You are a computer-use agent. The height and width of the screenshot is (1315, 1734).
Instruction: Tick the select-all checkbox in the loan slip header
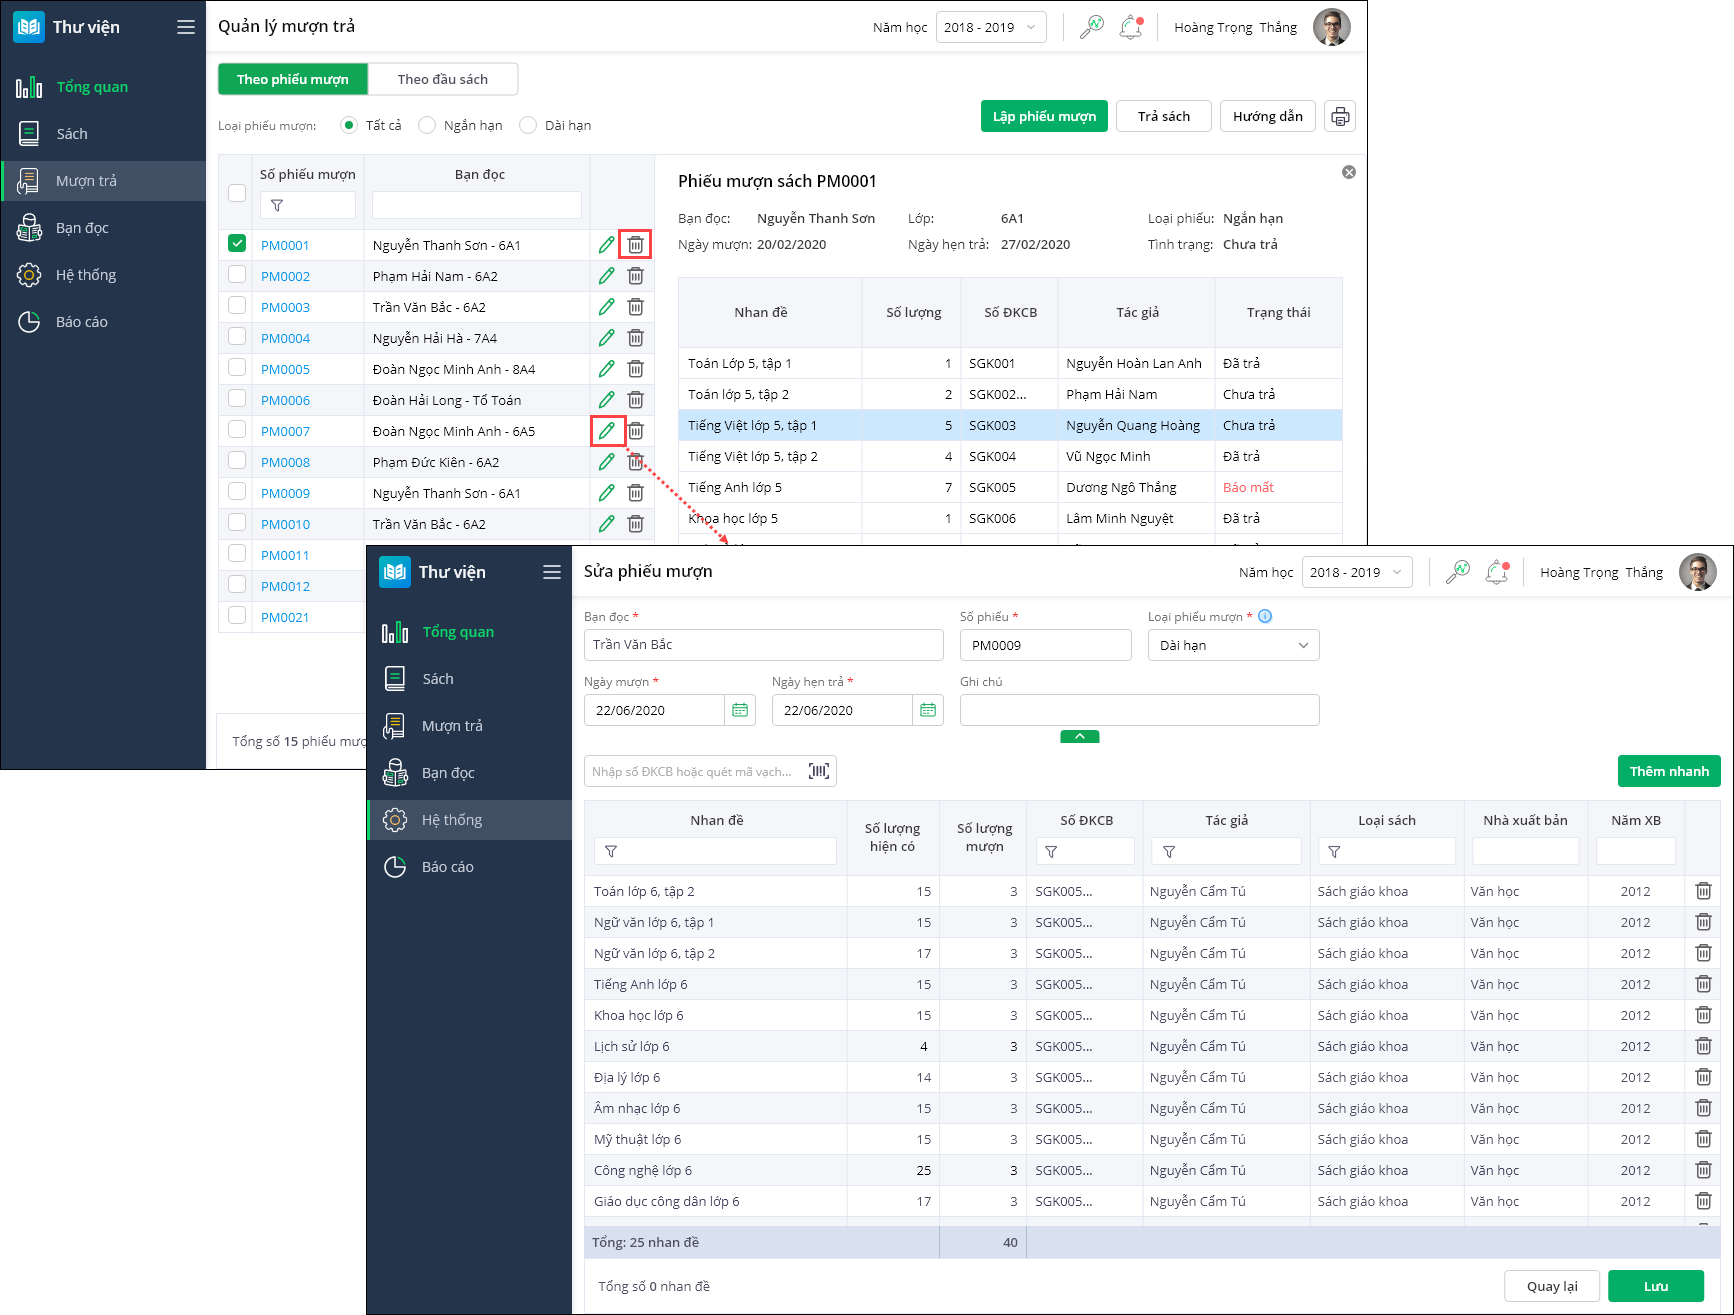pos(237,193)
